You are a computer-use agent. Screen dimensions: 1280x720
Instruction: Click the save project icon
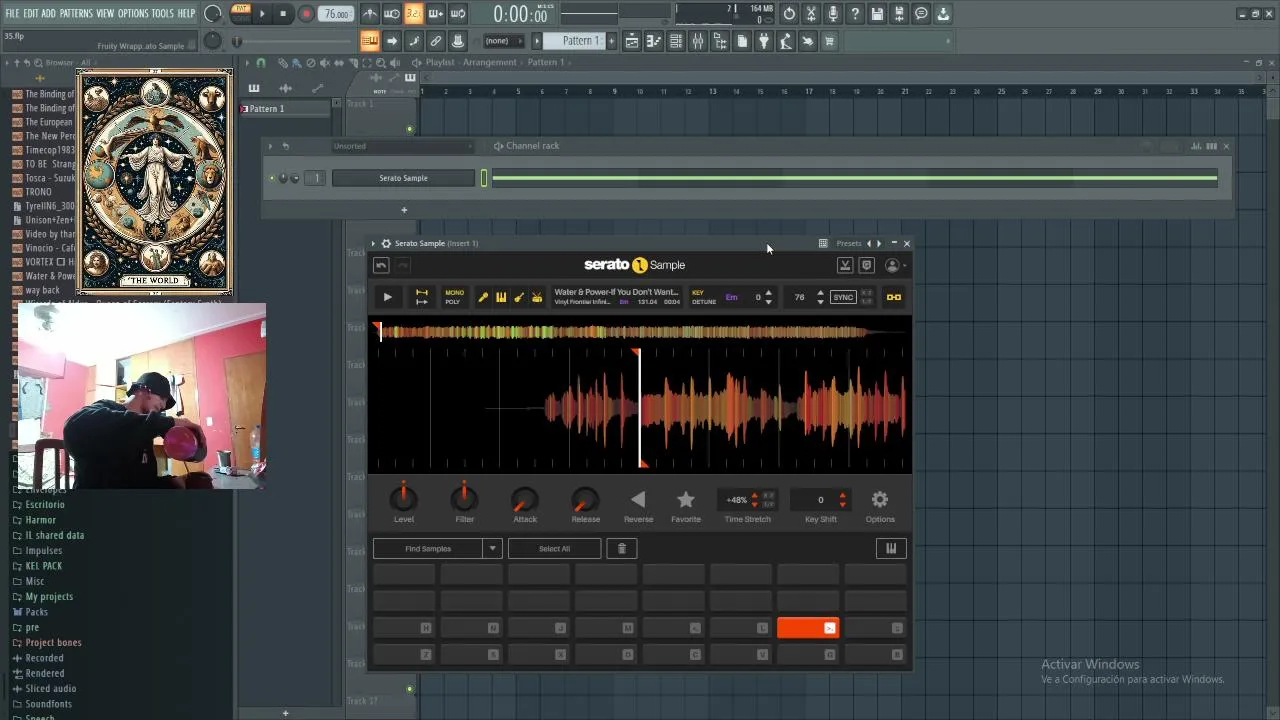877,14
